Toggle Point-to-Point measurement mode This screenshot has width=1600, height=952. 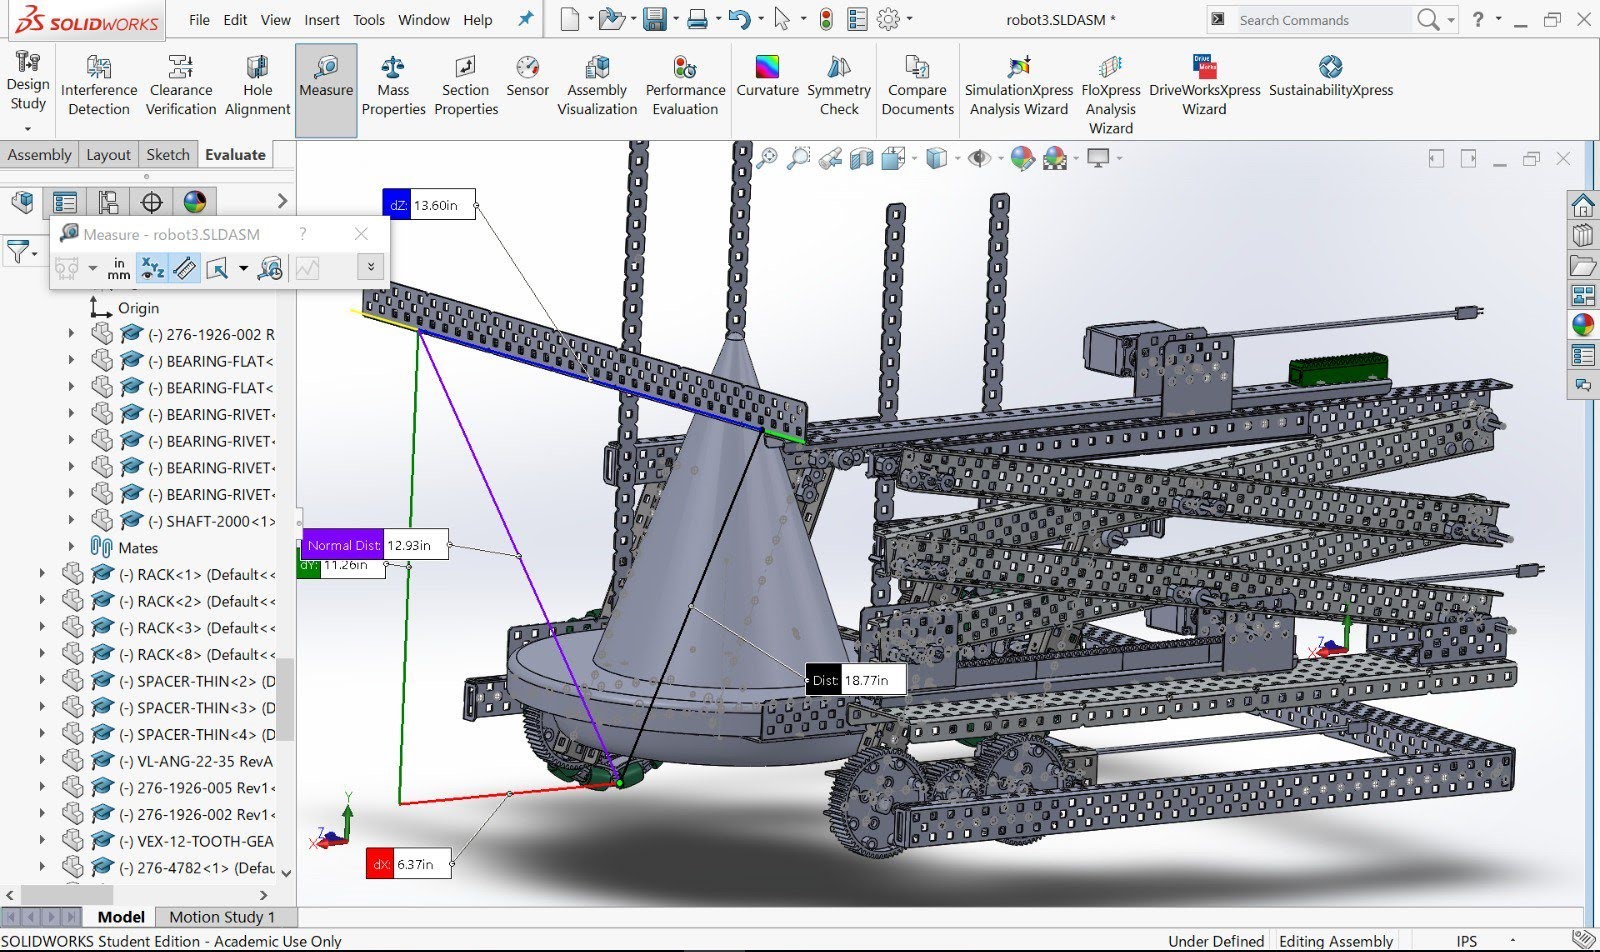[x=185, y=268]
